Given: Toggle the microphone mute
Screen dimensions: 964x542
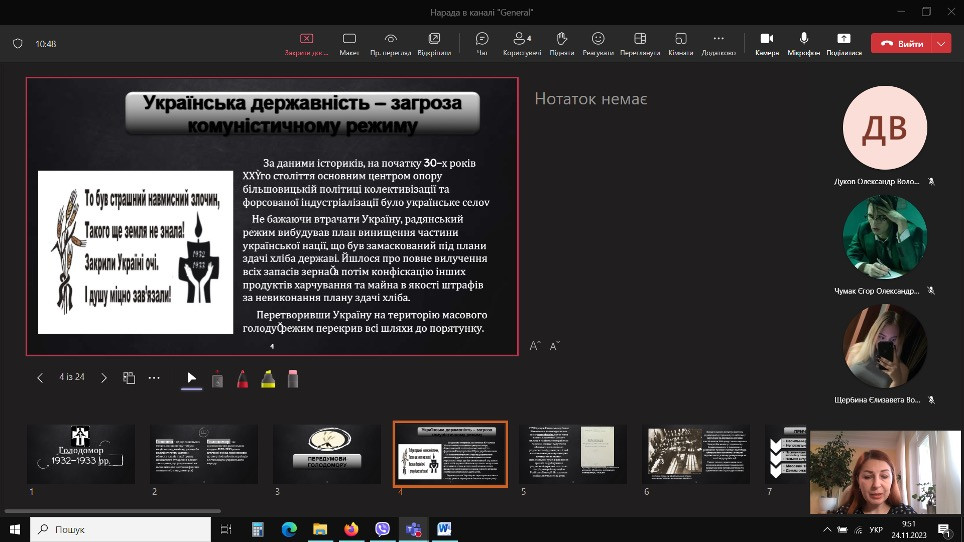Looking at the screenshot, I should 803,42.
